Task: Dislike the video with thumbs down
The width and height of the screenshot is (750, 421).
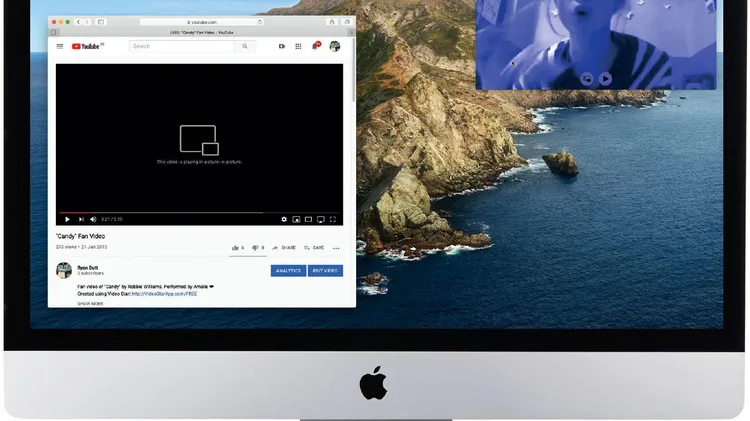Action: (x=255, y=248)
